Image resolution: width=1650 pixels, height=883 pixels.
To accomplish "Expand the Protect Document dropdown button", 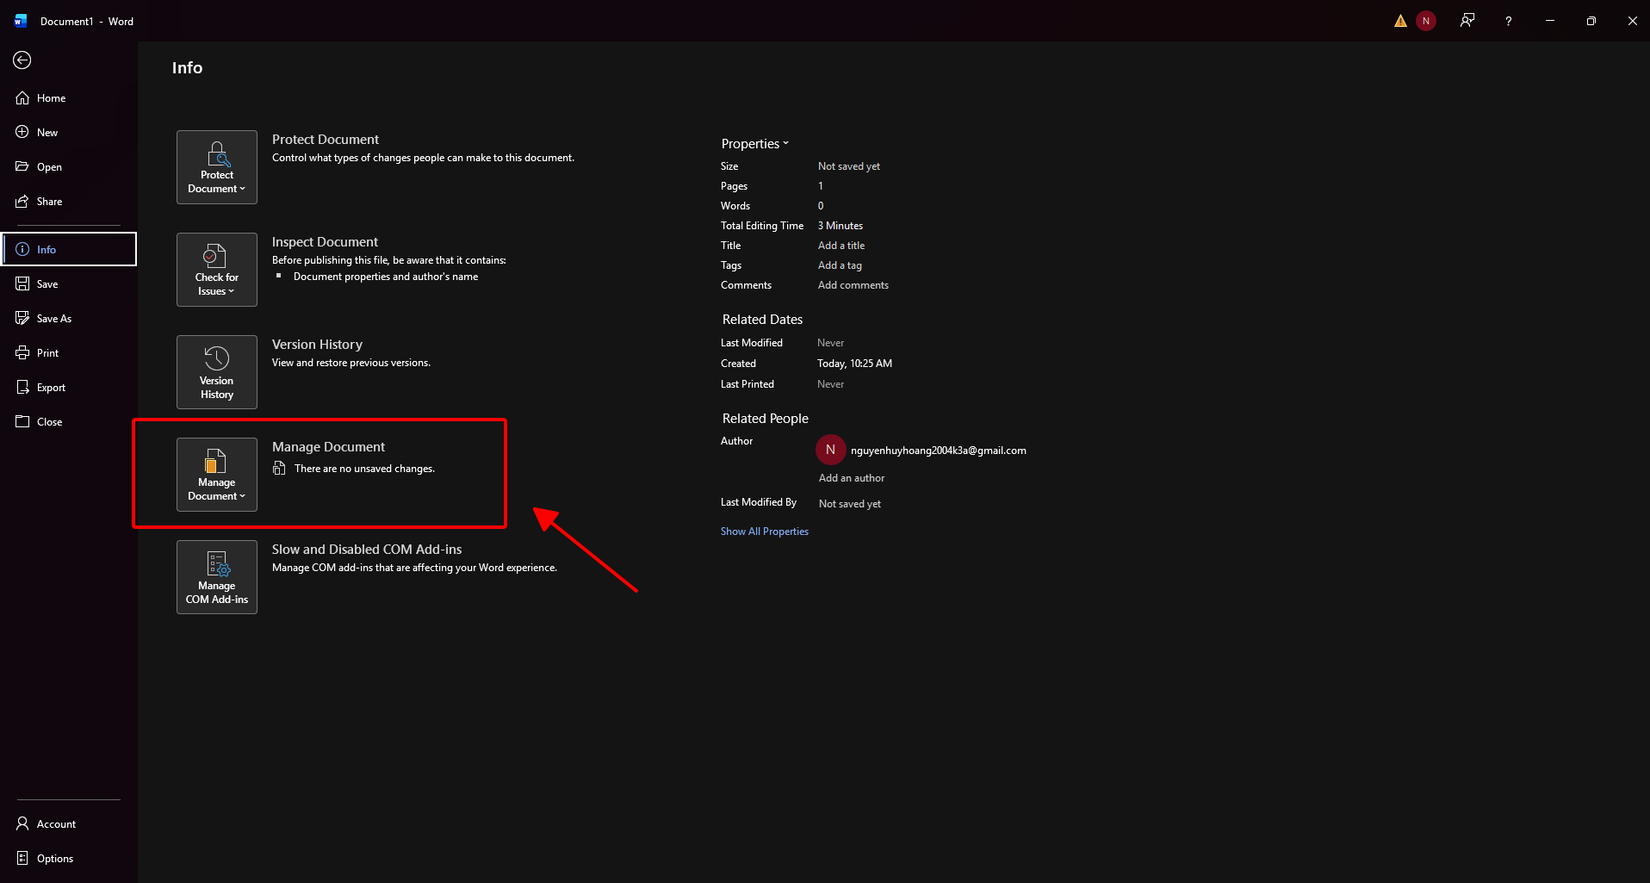I will [x=217, y=167].
